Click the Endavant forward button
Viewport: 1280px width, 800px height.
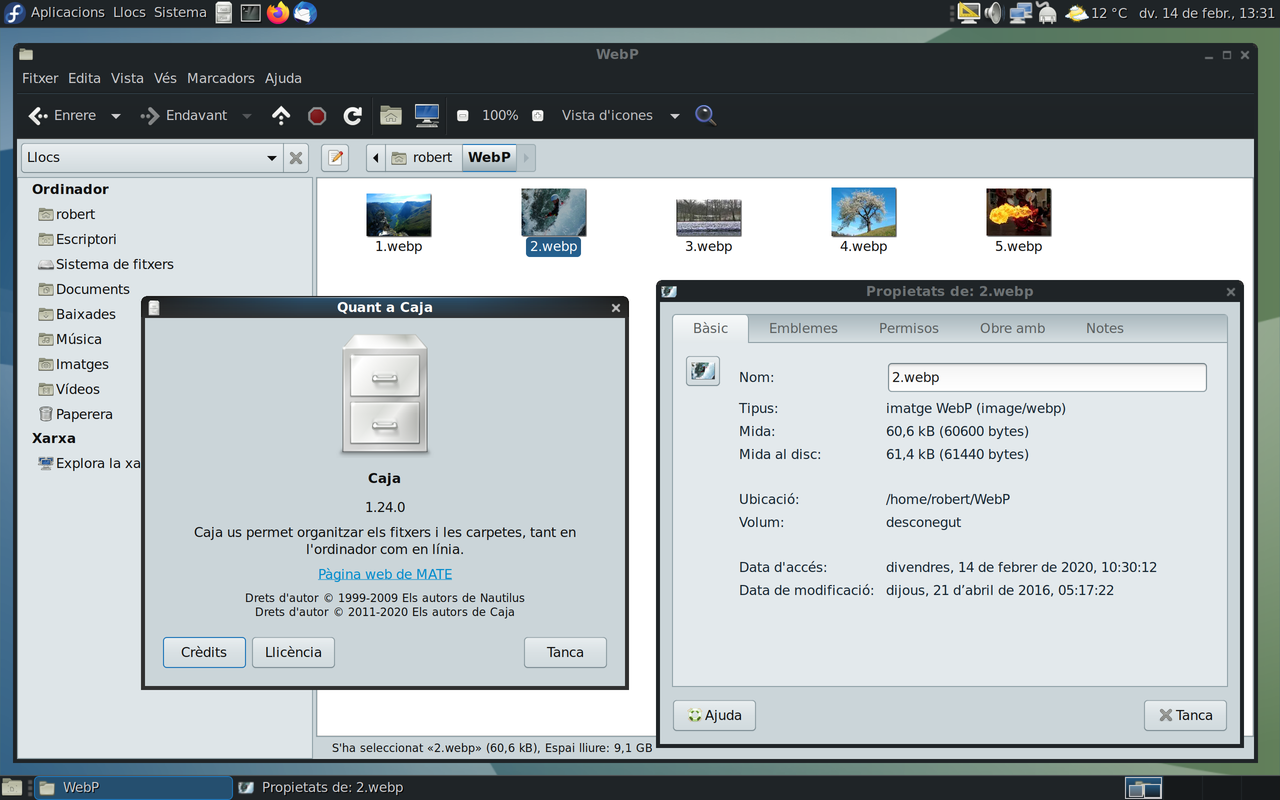pyautogui.click(x=185, y=116)
